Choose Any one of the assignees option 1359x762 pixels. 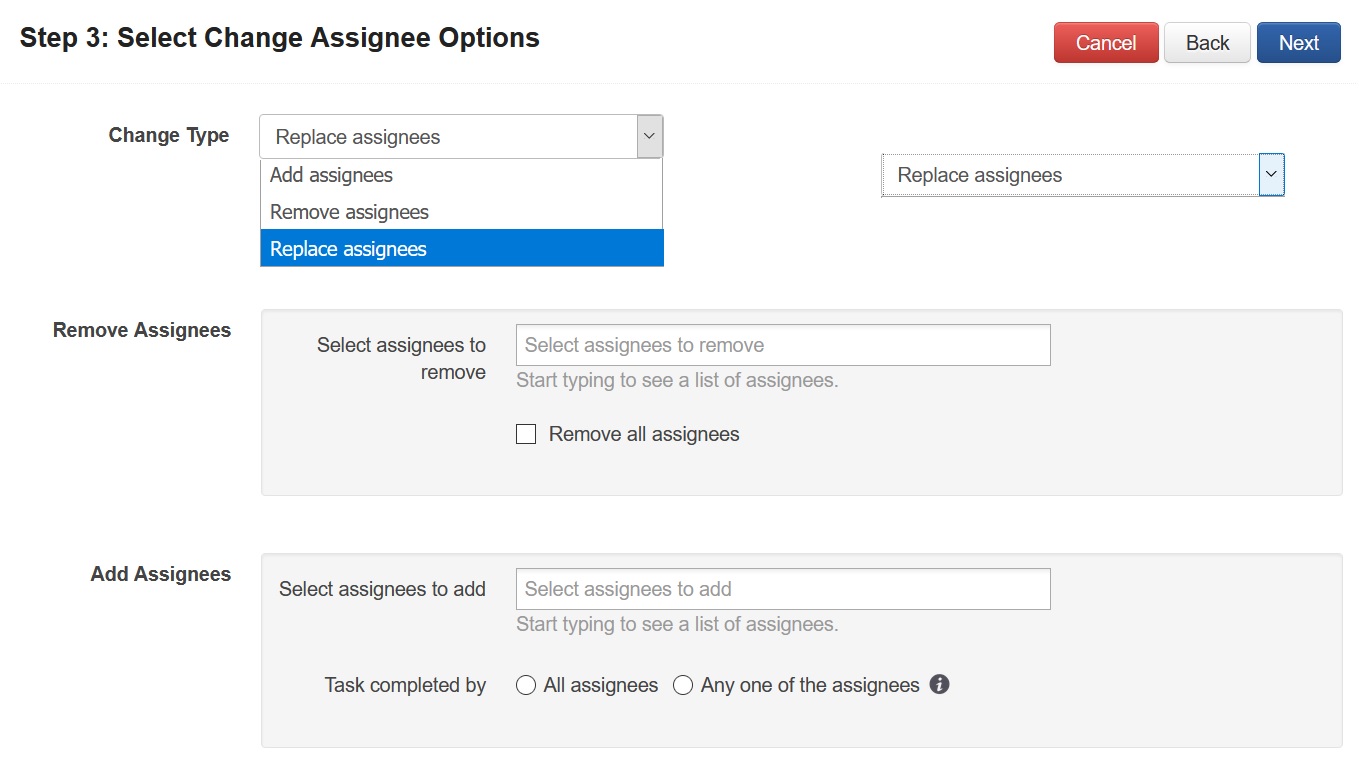coord(683,685)
